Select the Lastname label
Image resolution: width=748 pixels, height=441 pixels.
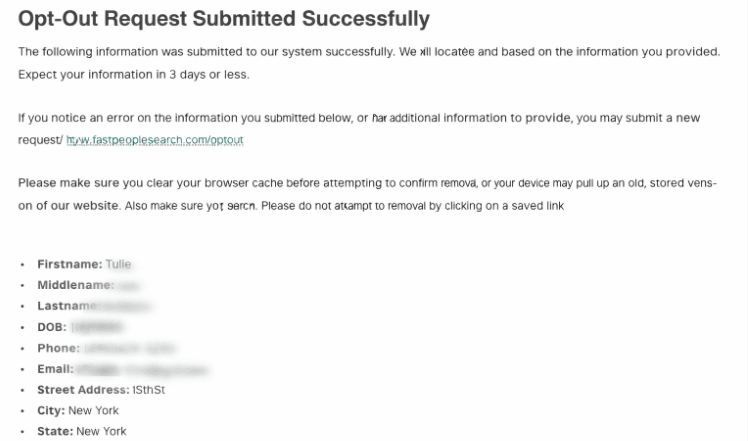point(70,306)
